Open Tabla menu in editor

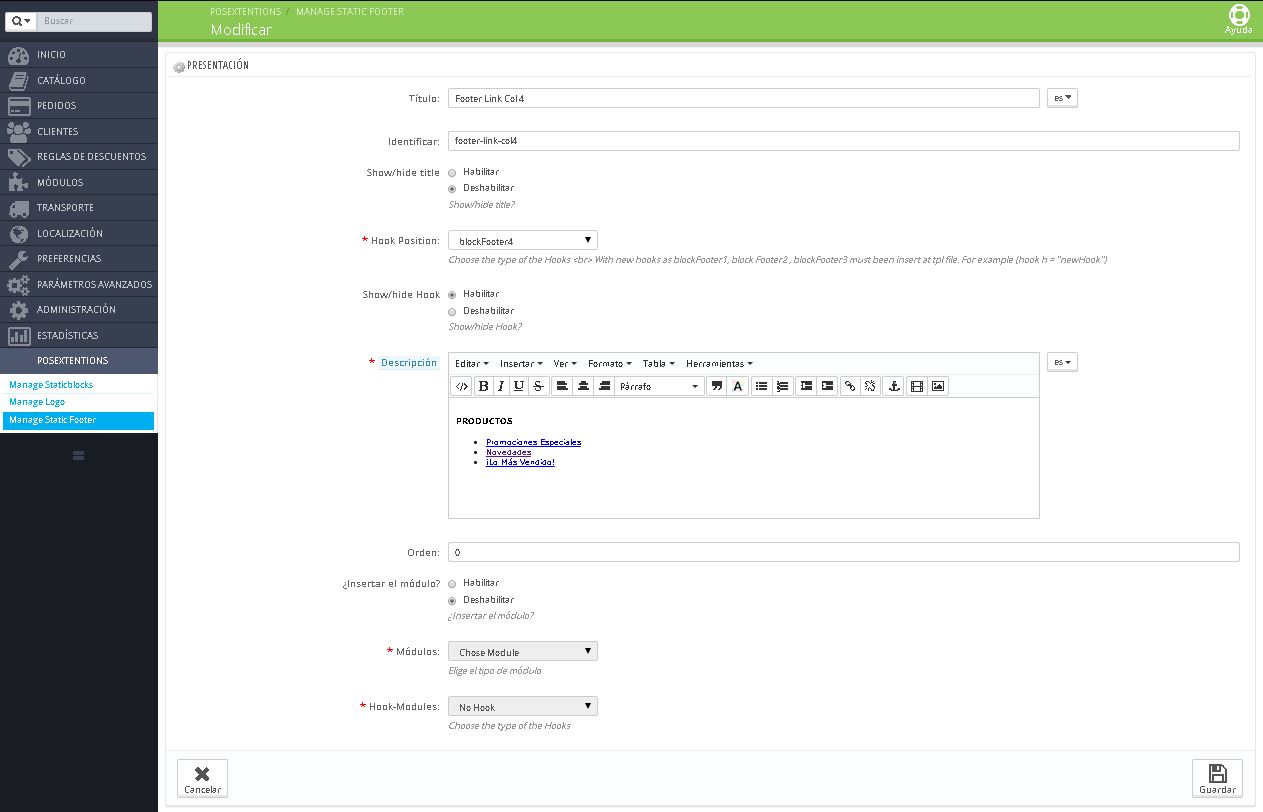pos(658,364)
